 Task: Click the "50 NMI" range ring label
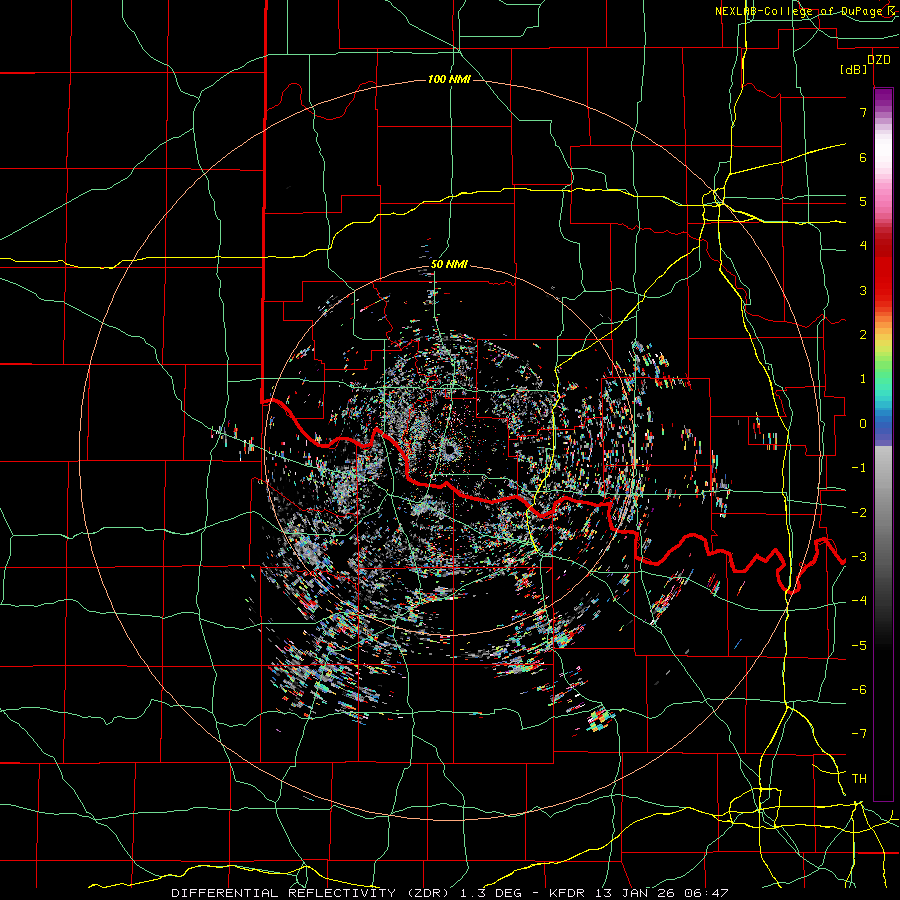[449, 264]
